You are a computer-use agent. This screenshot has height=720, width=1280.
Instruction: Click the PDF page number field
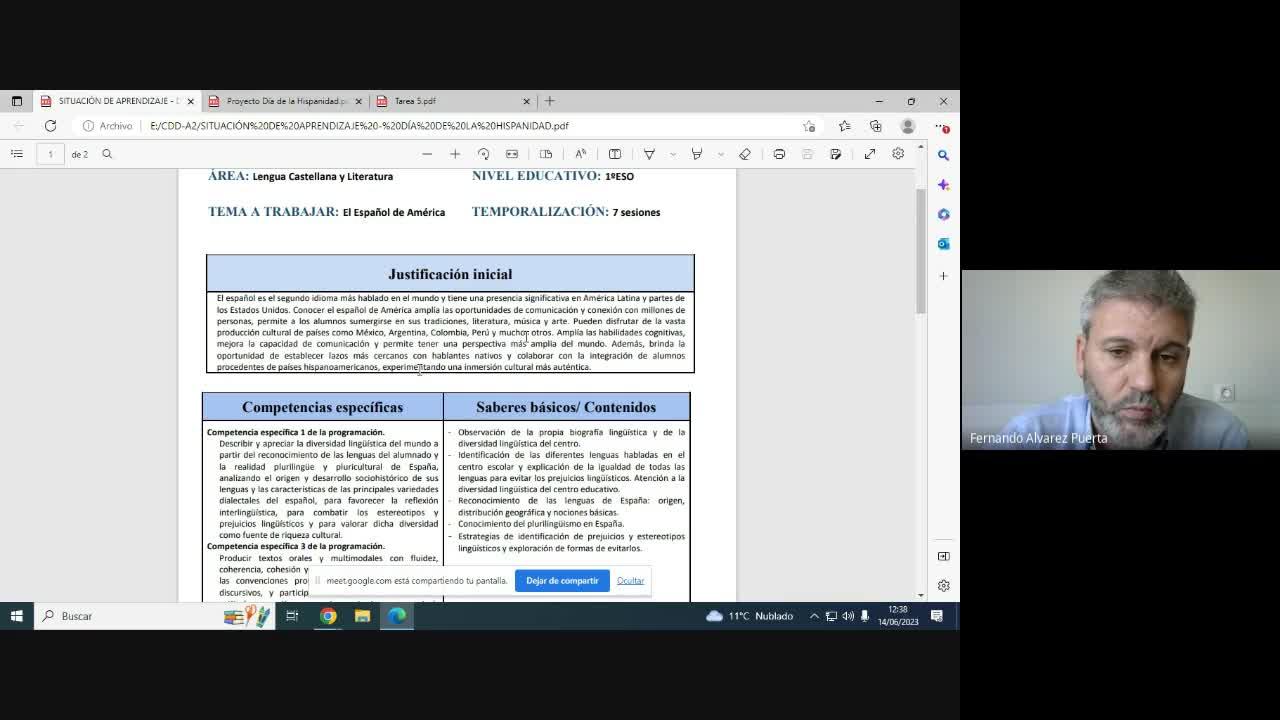point(50,154)
